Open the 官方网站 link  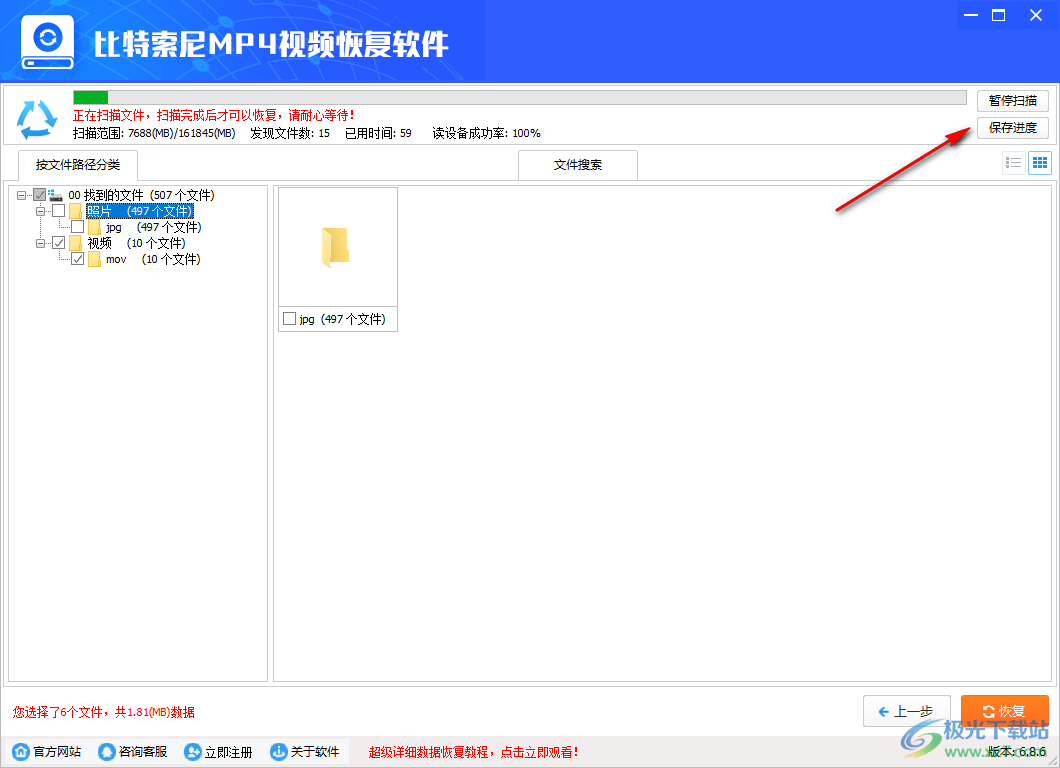tap(57, 752)
